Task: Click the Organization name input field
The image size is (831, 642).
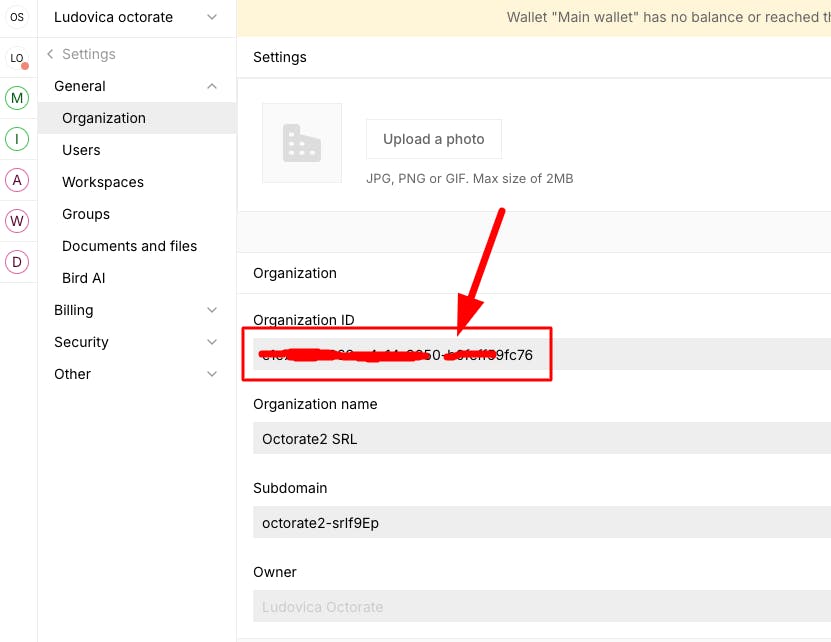Action: click(x=540, y=438)
